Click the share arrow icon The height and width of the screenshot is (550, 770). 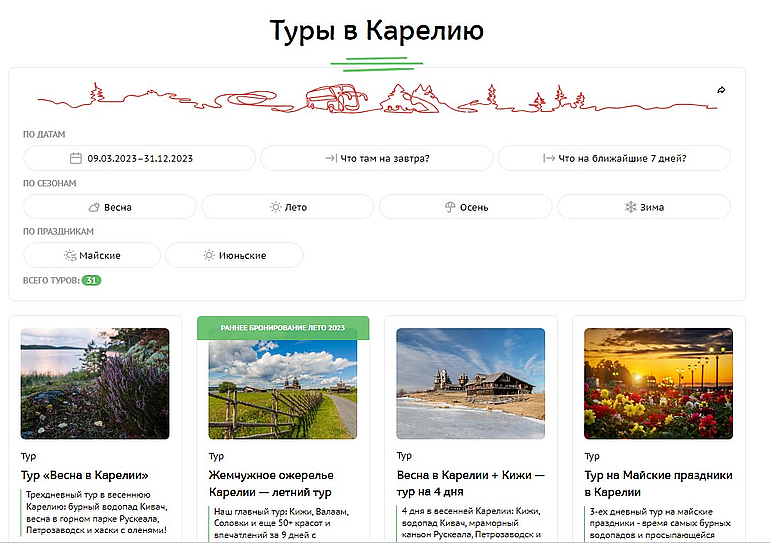point(721,90)
